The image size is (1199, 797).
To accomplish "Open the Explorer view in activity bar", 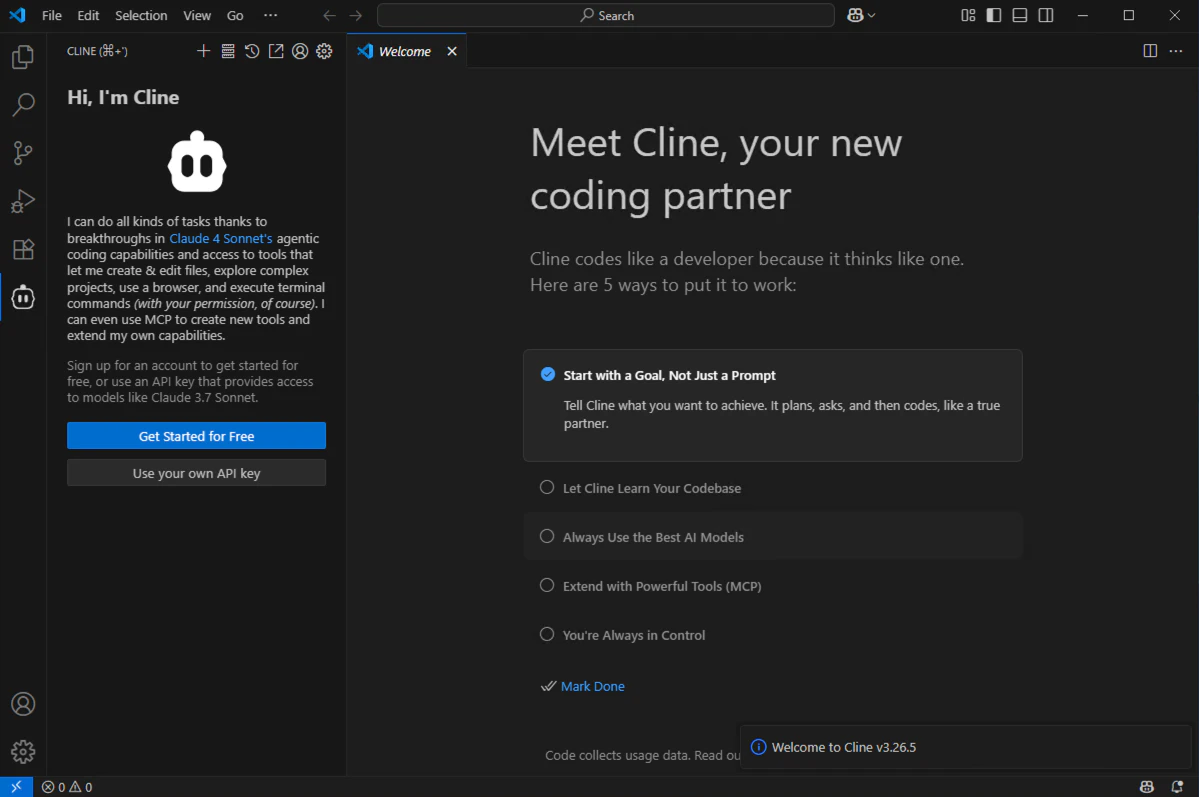I will pos(23,57).
